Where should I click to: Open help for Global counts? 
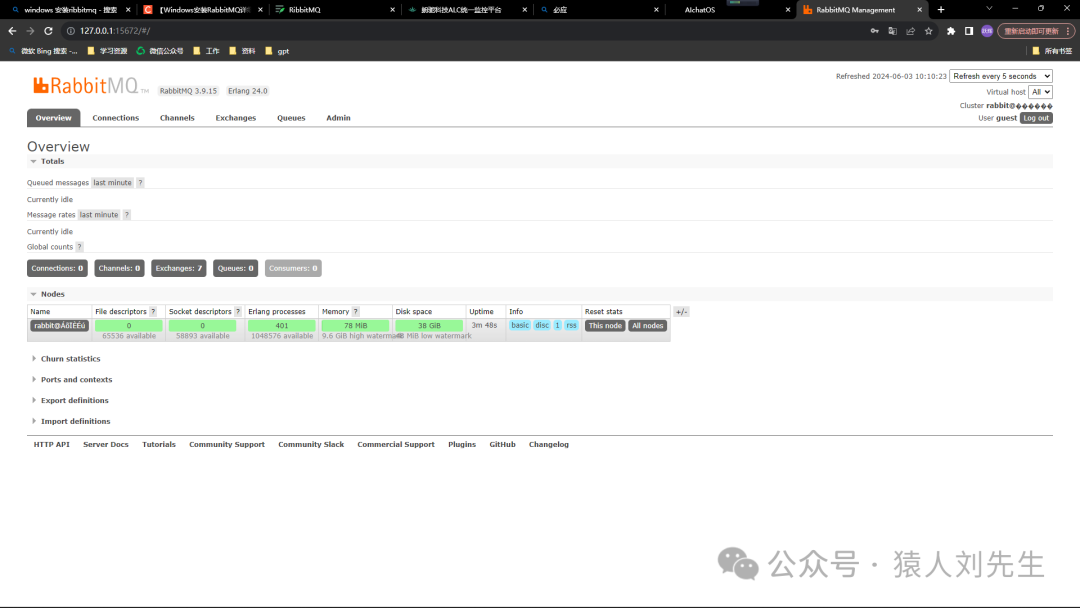click(79, 247)
